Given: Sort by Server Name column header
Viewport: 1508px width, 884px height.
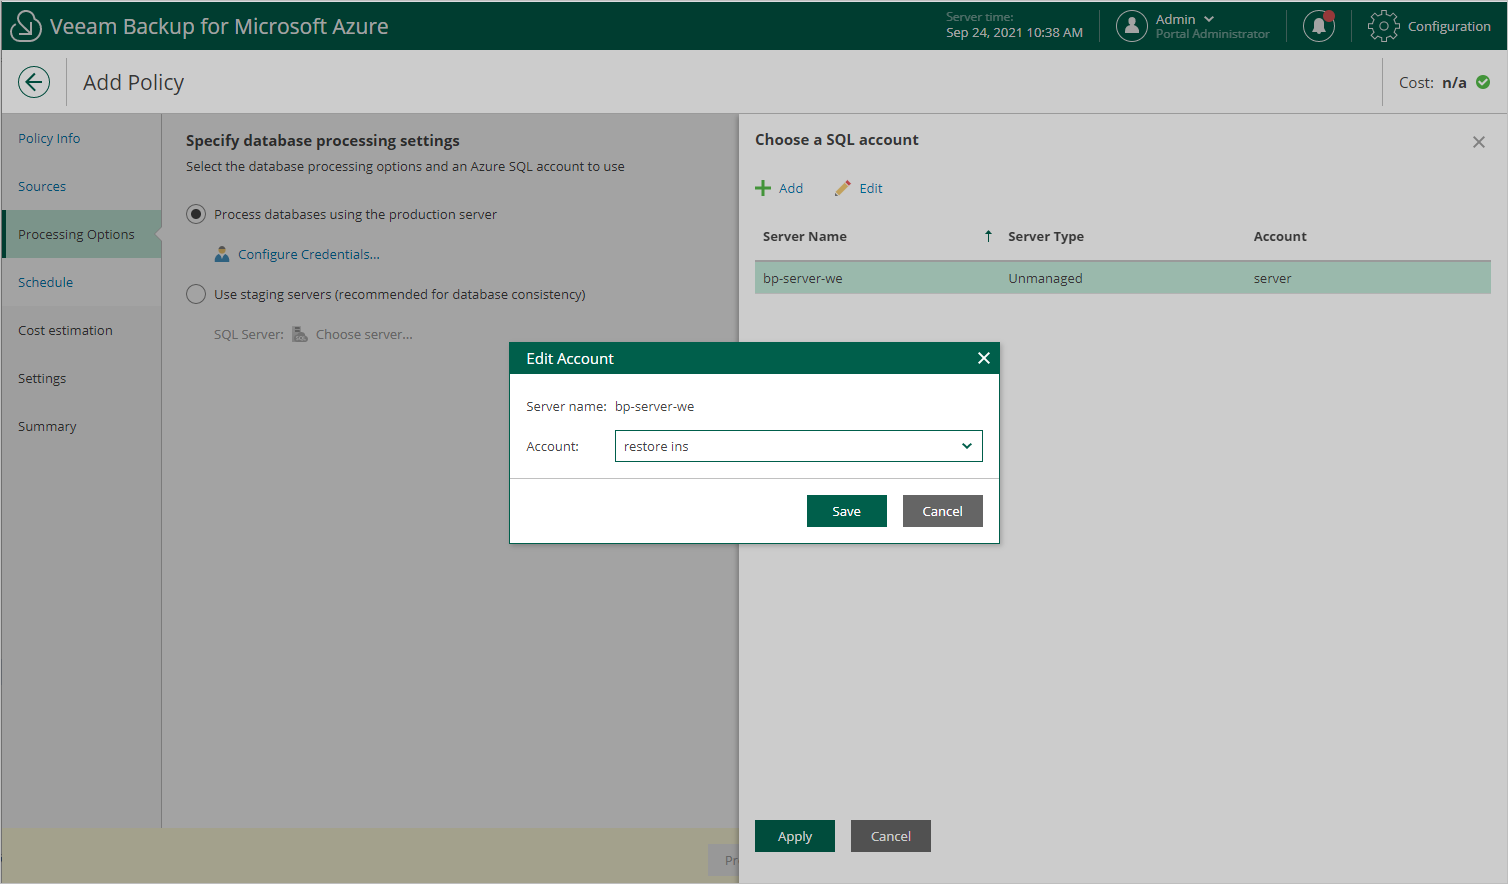Looking at the screenshot, I should pyautogui.click(x=805, y=236).
